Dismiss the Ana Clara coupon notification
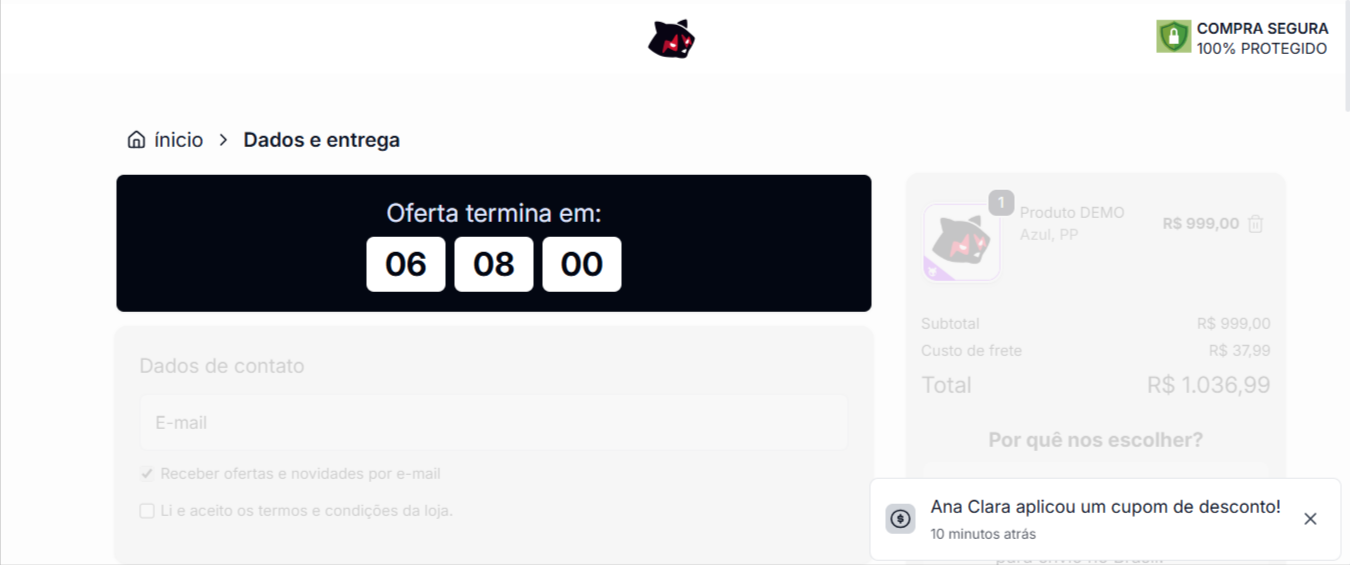The image size is (1350, 565). (x=1310, y=518)
